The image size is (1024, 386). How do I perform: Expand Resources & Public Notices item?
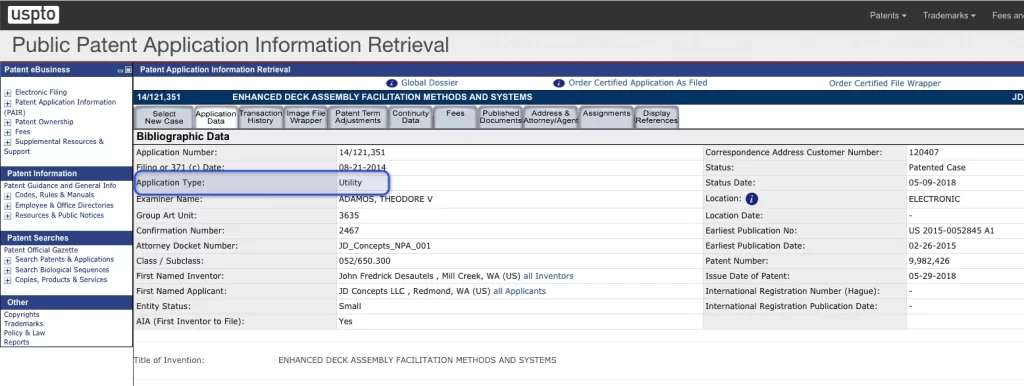[x=8, y=216]
